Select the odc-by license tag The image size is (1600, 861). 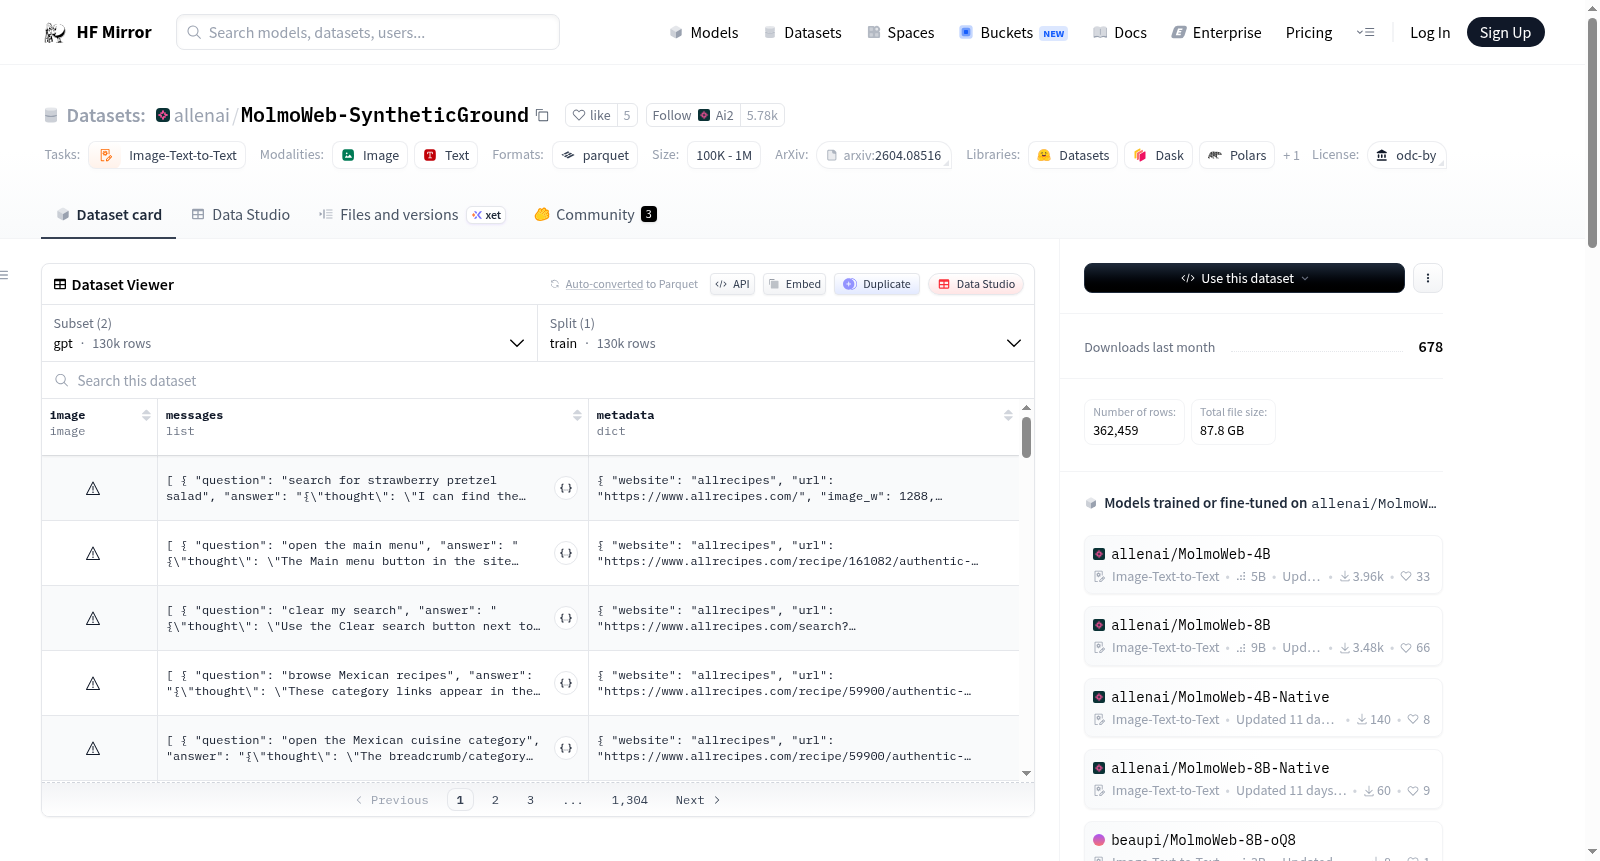click(1406, 155)
